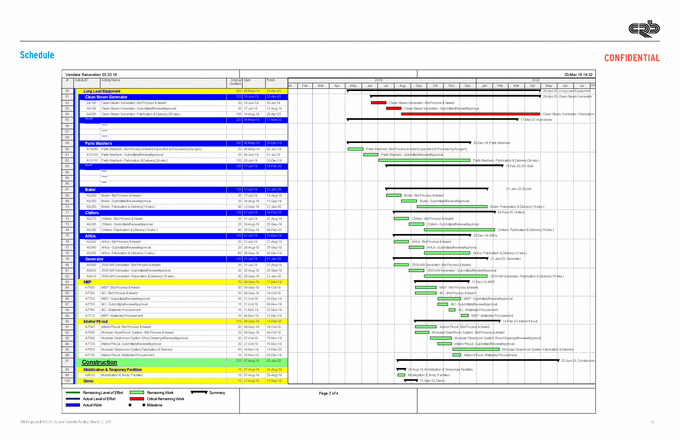Click the red CONFIDENTIAL label

(x=631, y=58)
